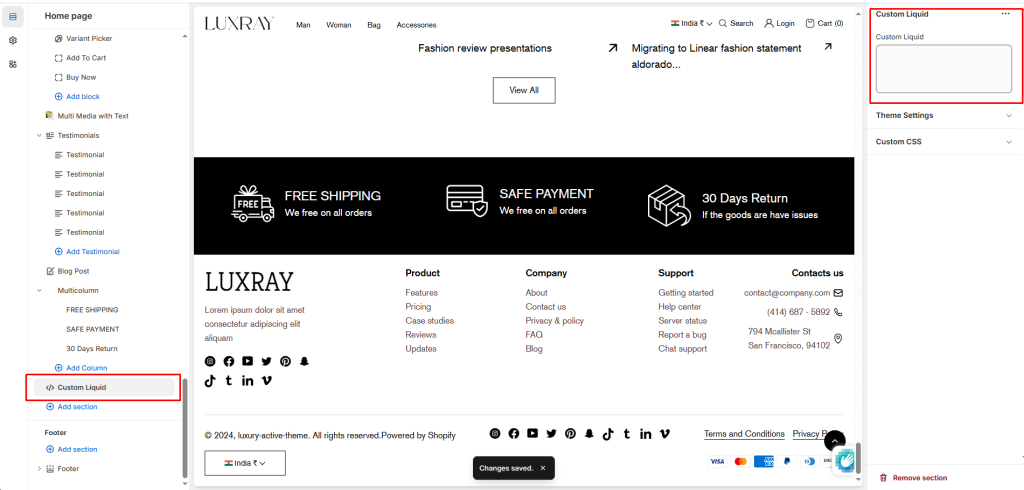The height and width of the screenshot is (490, 1024).
Task: Click the LUXRAY logo in store header
Action: click(x=239, y=24)
